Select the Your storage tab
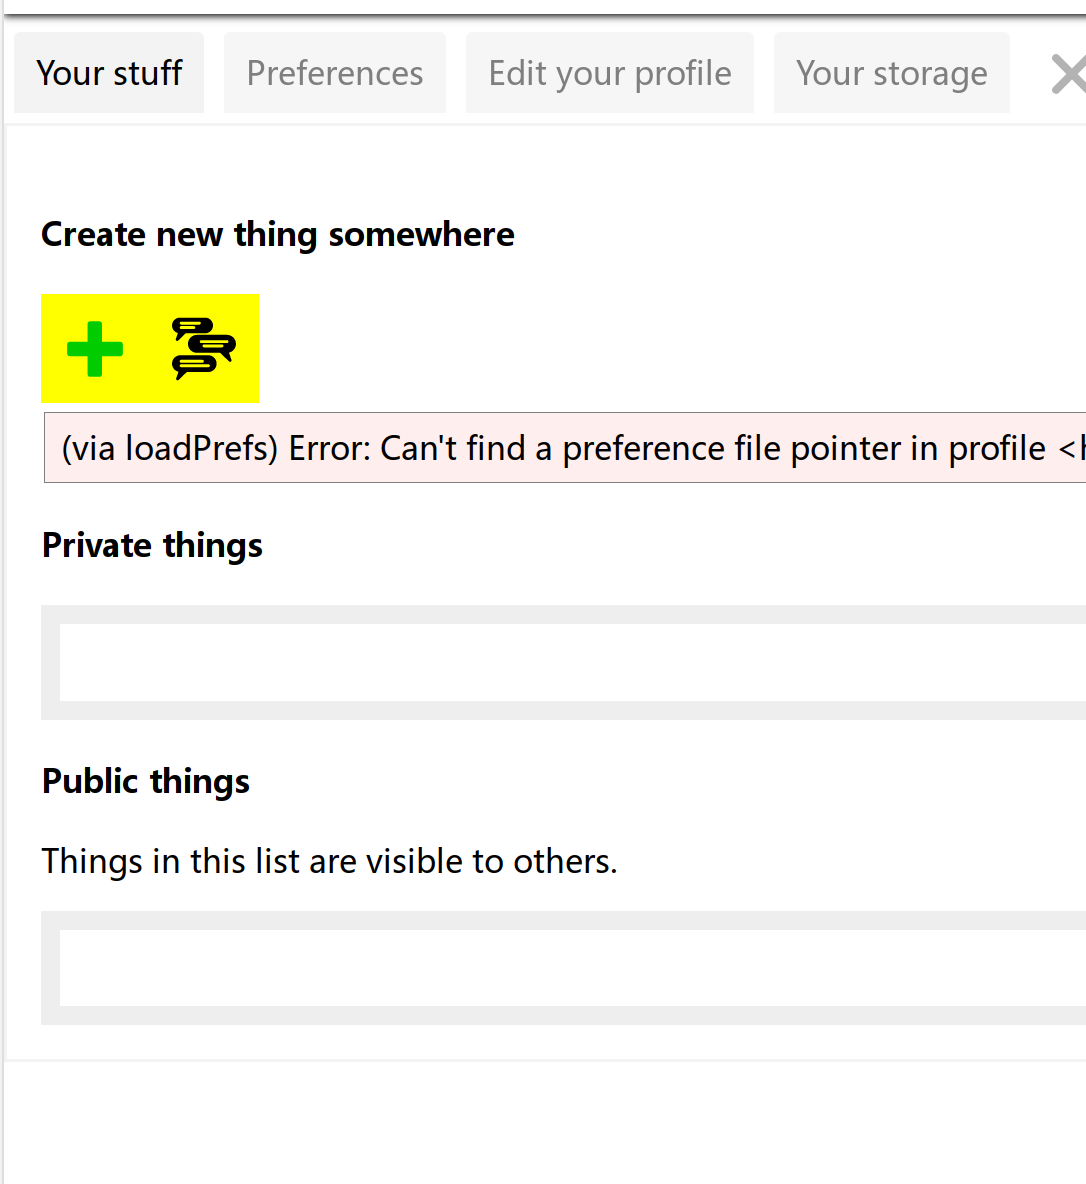1086x1184 pixels. click(x=891, y=73)
